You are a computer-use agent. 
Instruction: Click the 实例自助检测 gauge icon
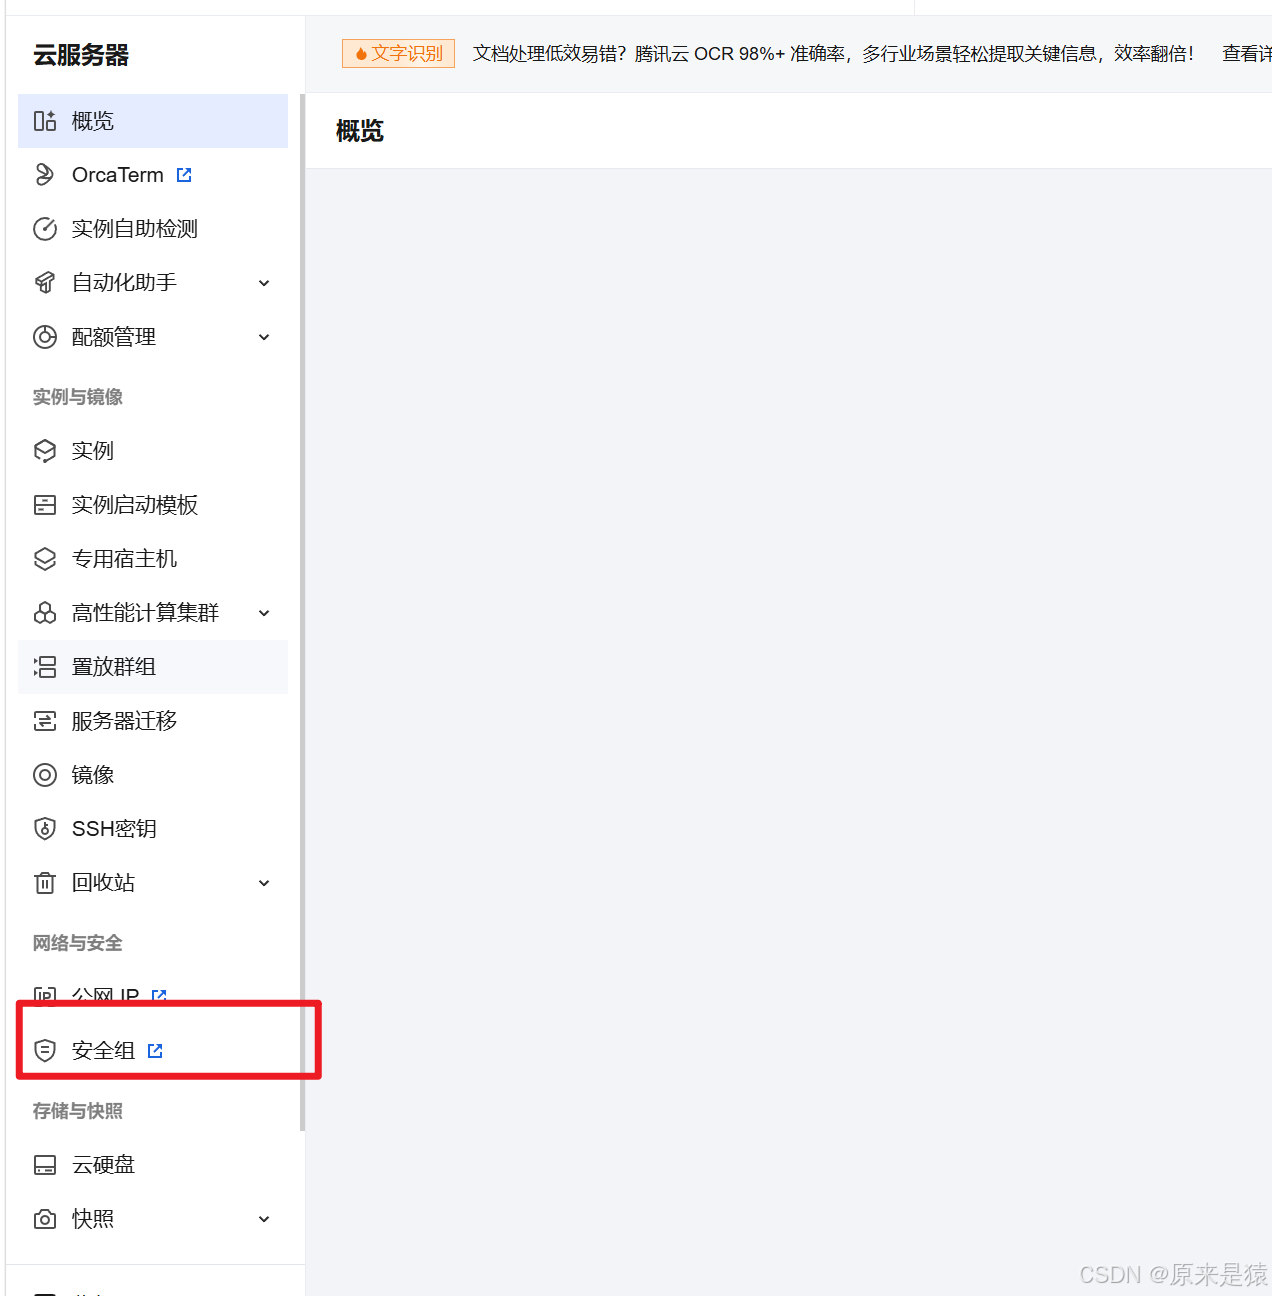45,229
